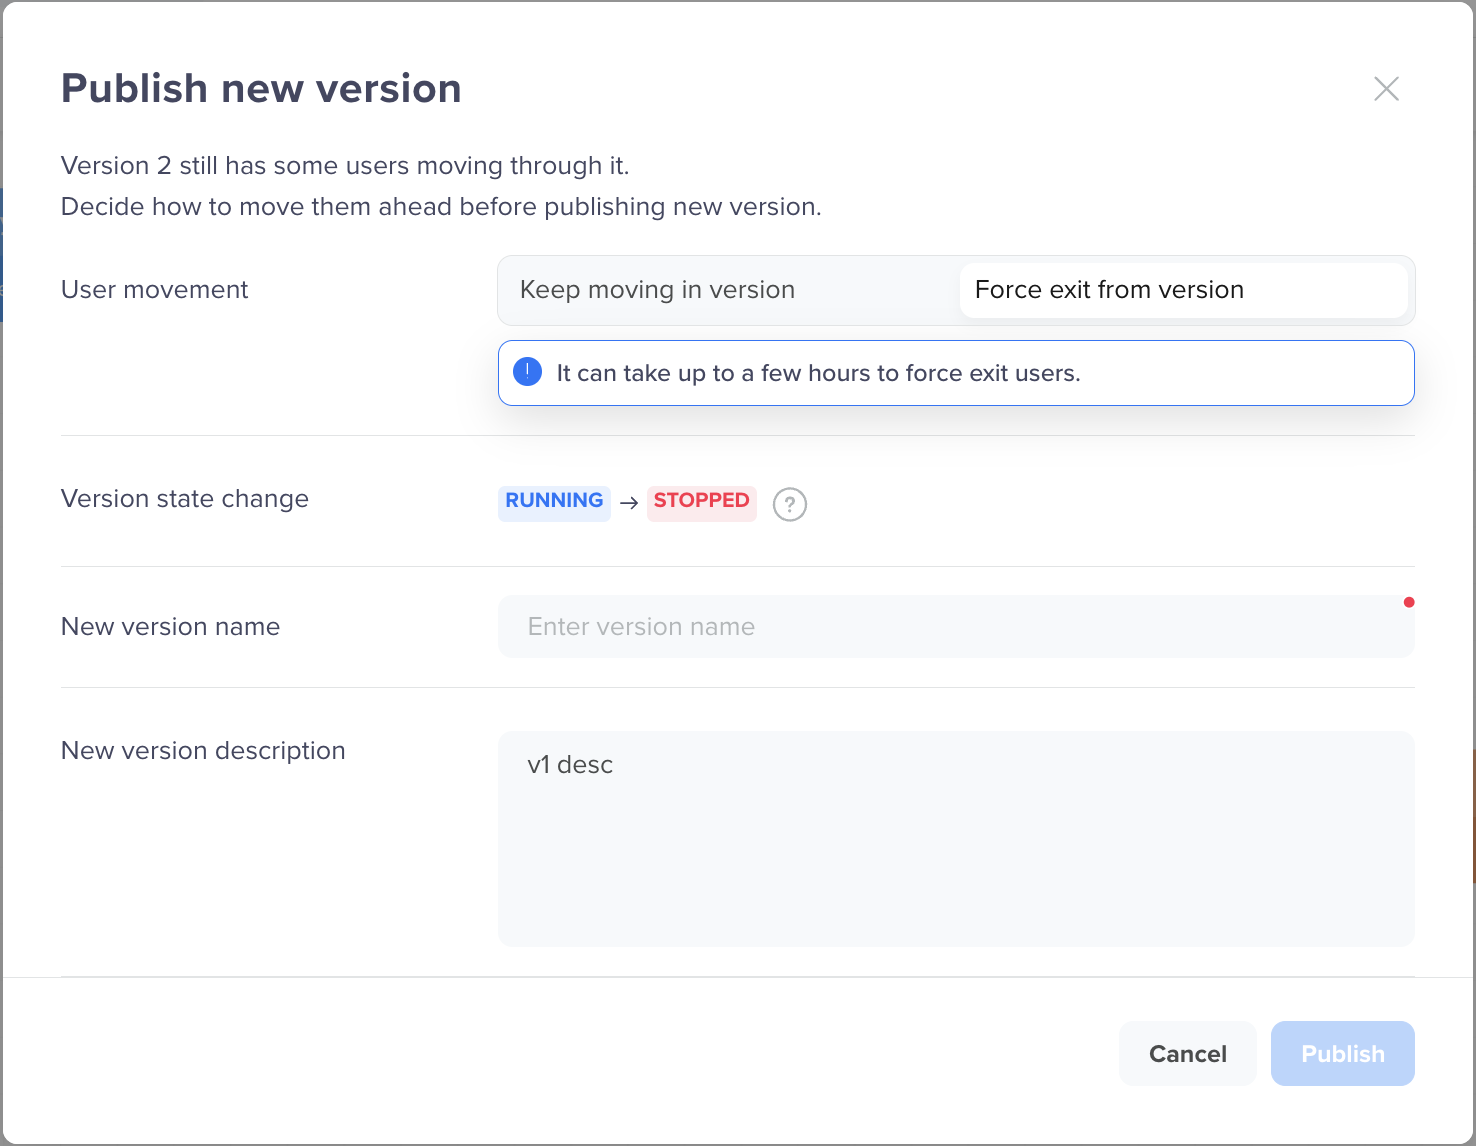Open the help tooltip next to version state change

[x=789, y=504]
